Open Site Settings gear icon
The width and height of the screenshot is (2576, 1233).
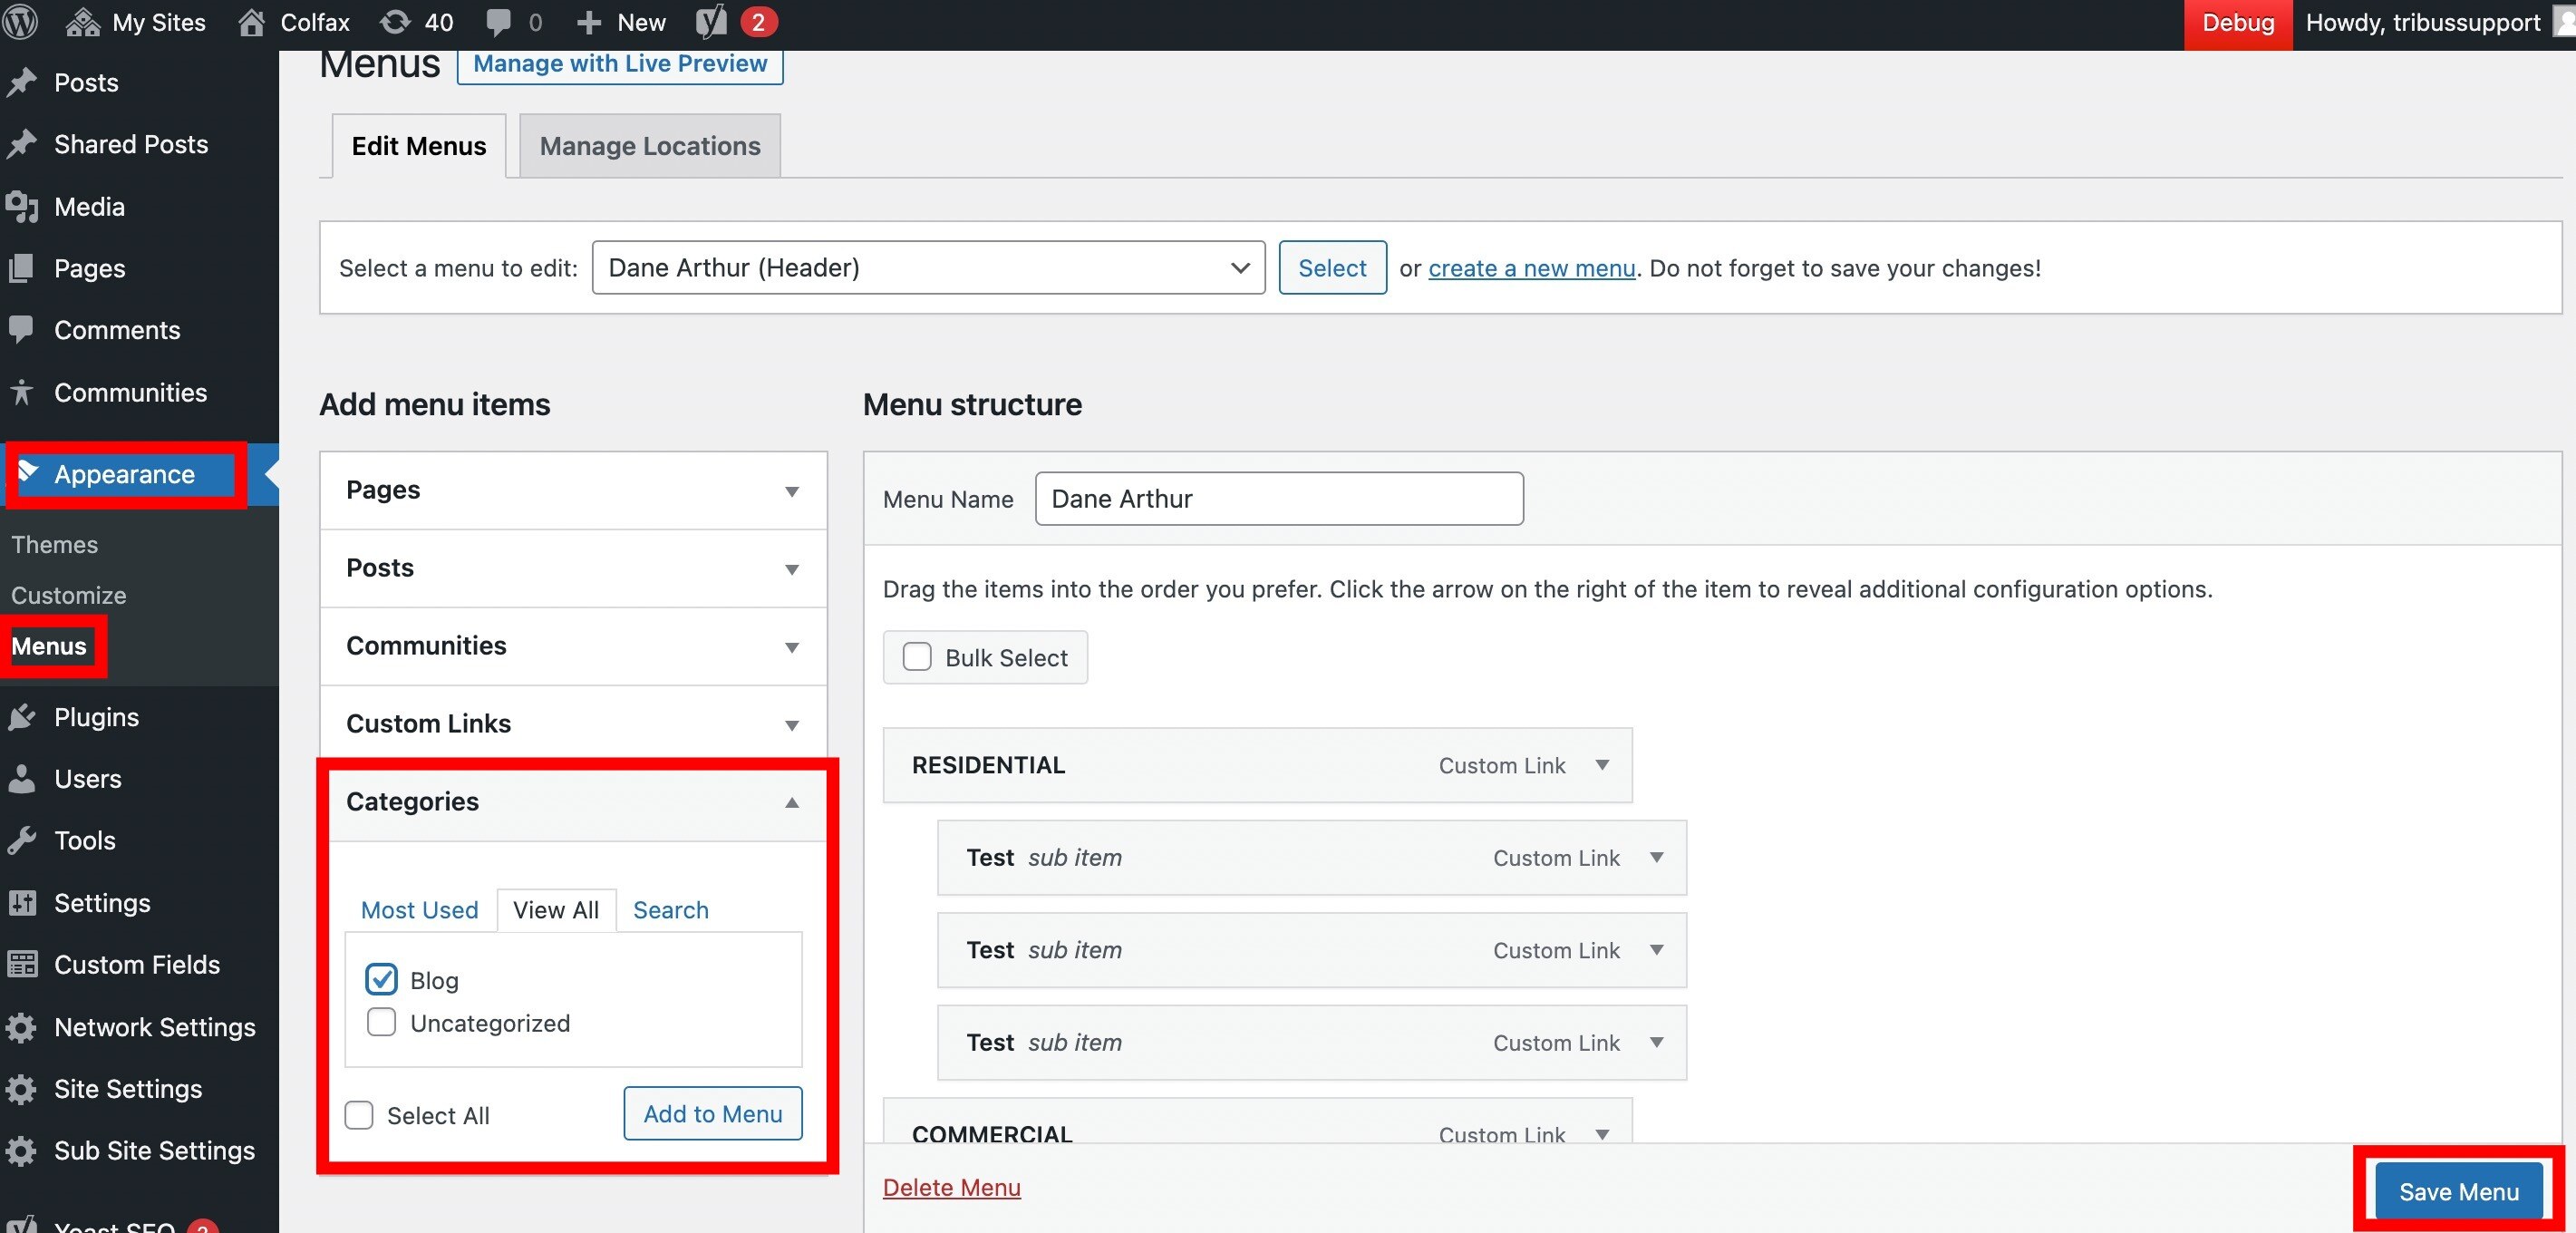pos(22,1089)
